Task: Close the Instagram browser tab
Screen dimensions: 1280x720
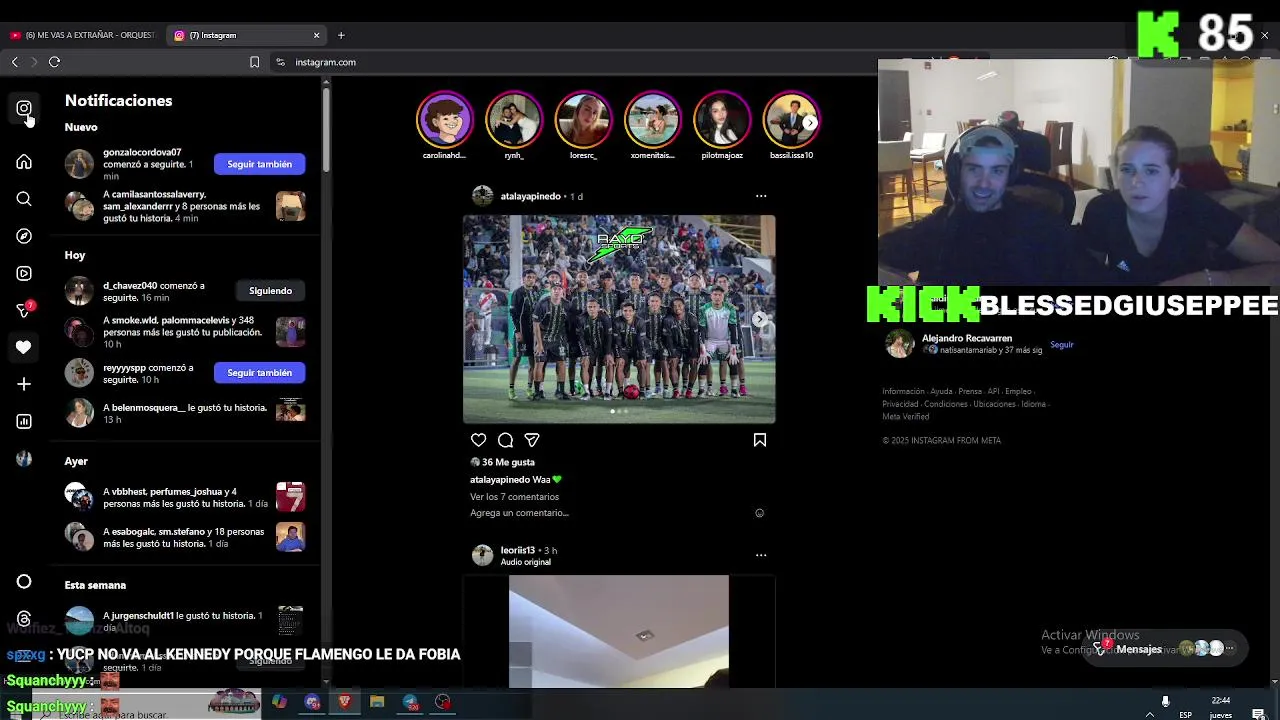Action: [317, 35]
